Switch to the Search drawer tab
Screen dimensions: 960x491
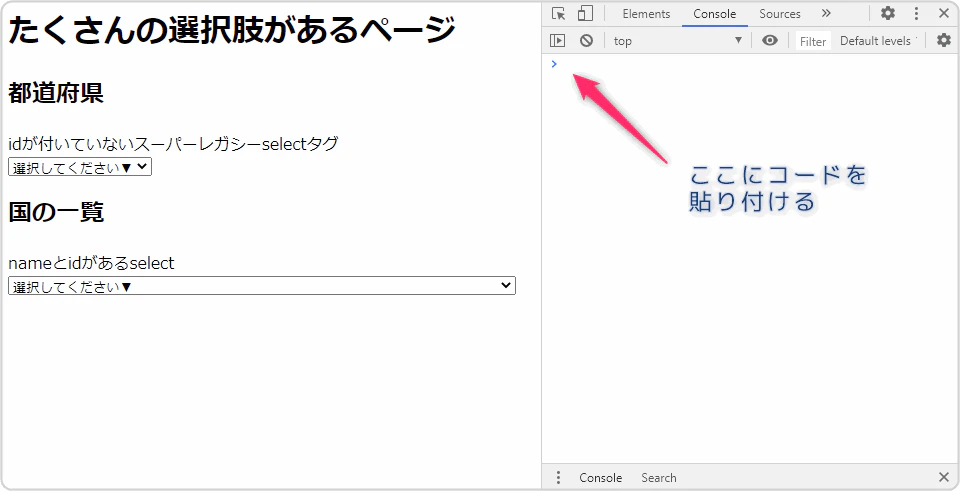pyautogui.click(x=659, y=478)
